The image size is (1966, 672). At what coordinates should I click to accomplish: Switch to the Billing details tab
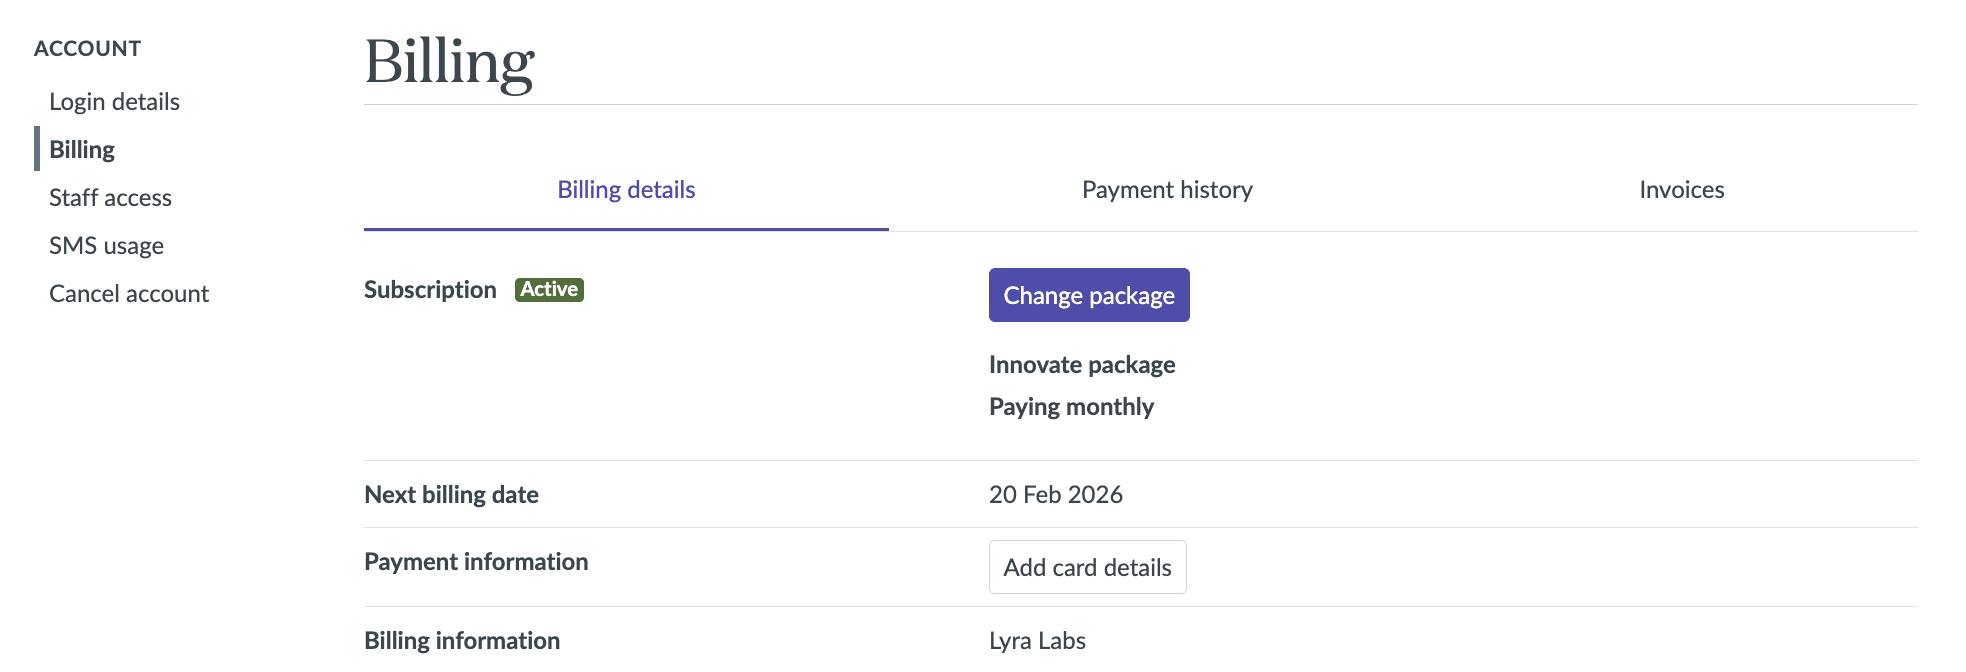pyautogui.click(x=626, y=190)
